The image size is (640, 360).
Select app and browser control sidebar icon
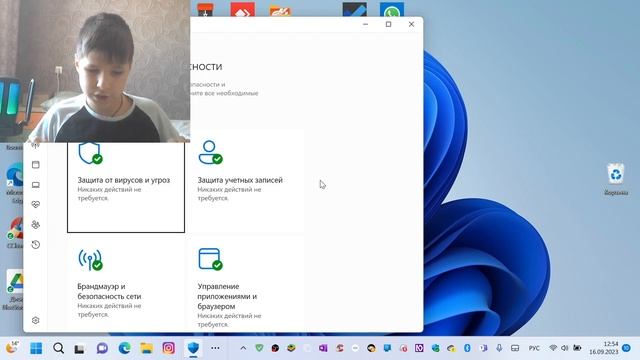click(36, 164)
